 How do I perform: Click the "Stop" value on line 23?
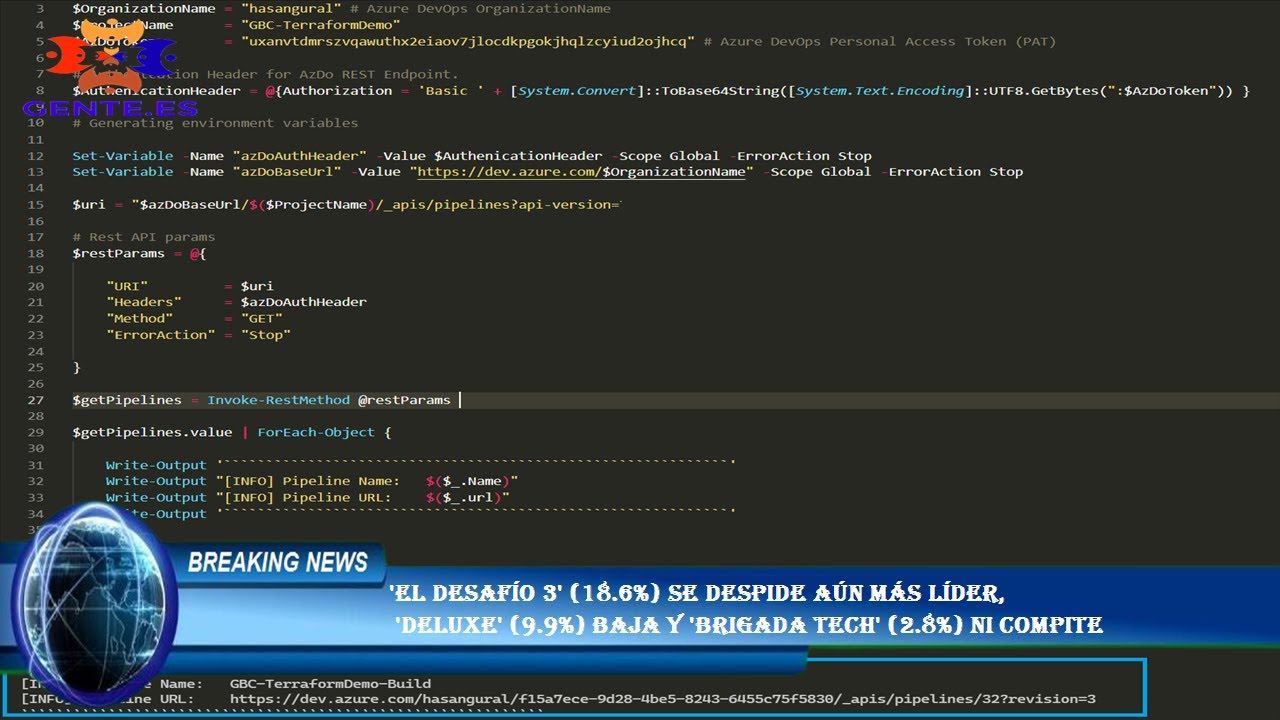[265, 335]
